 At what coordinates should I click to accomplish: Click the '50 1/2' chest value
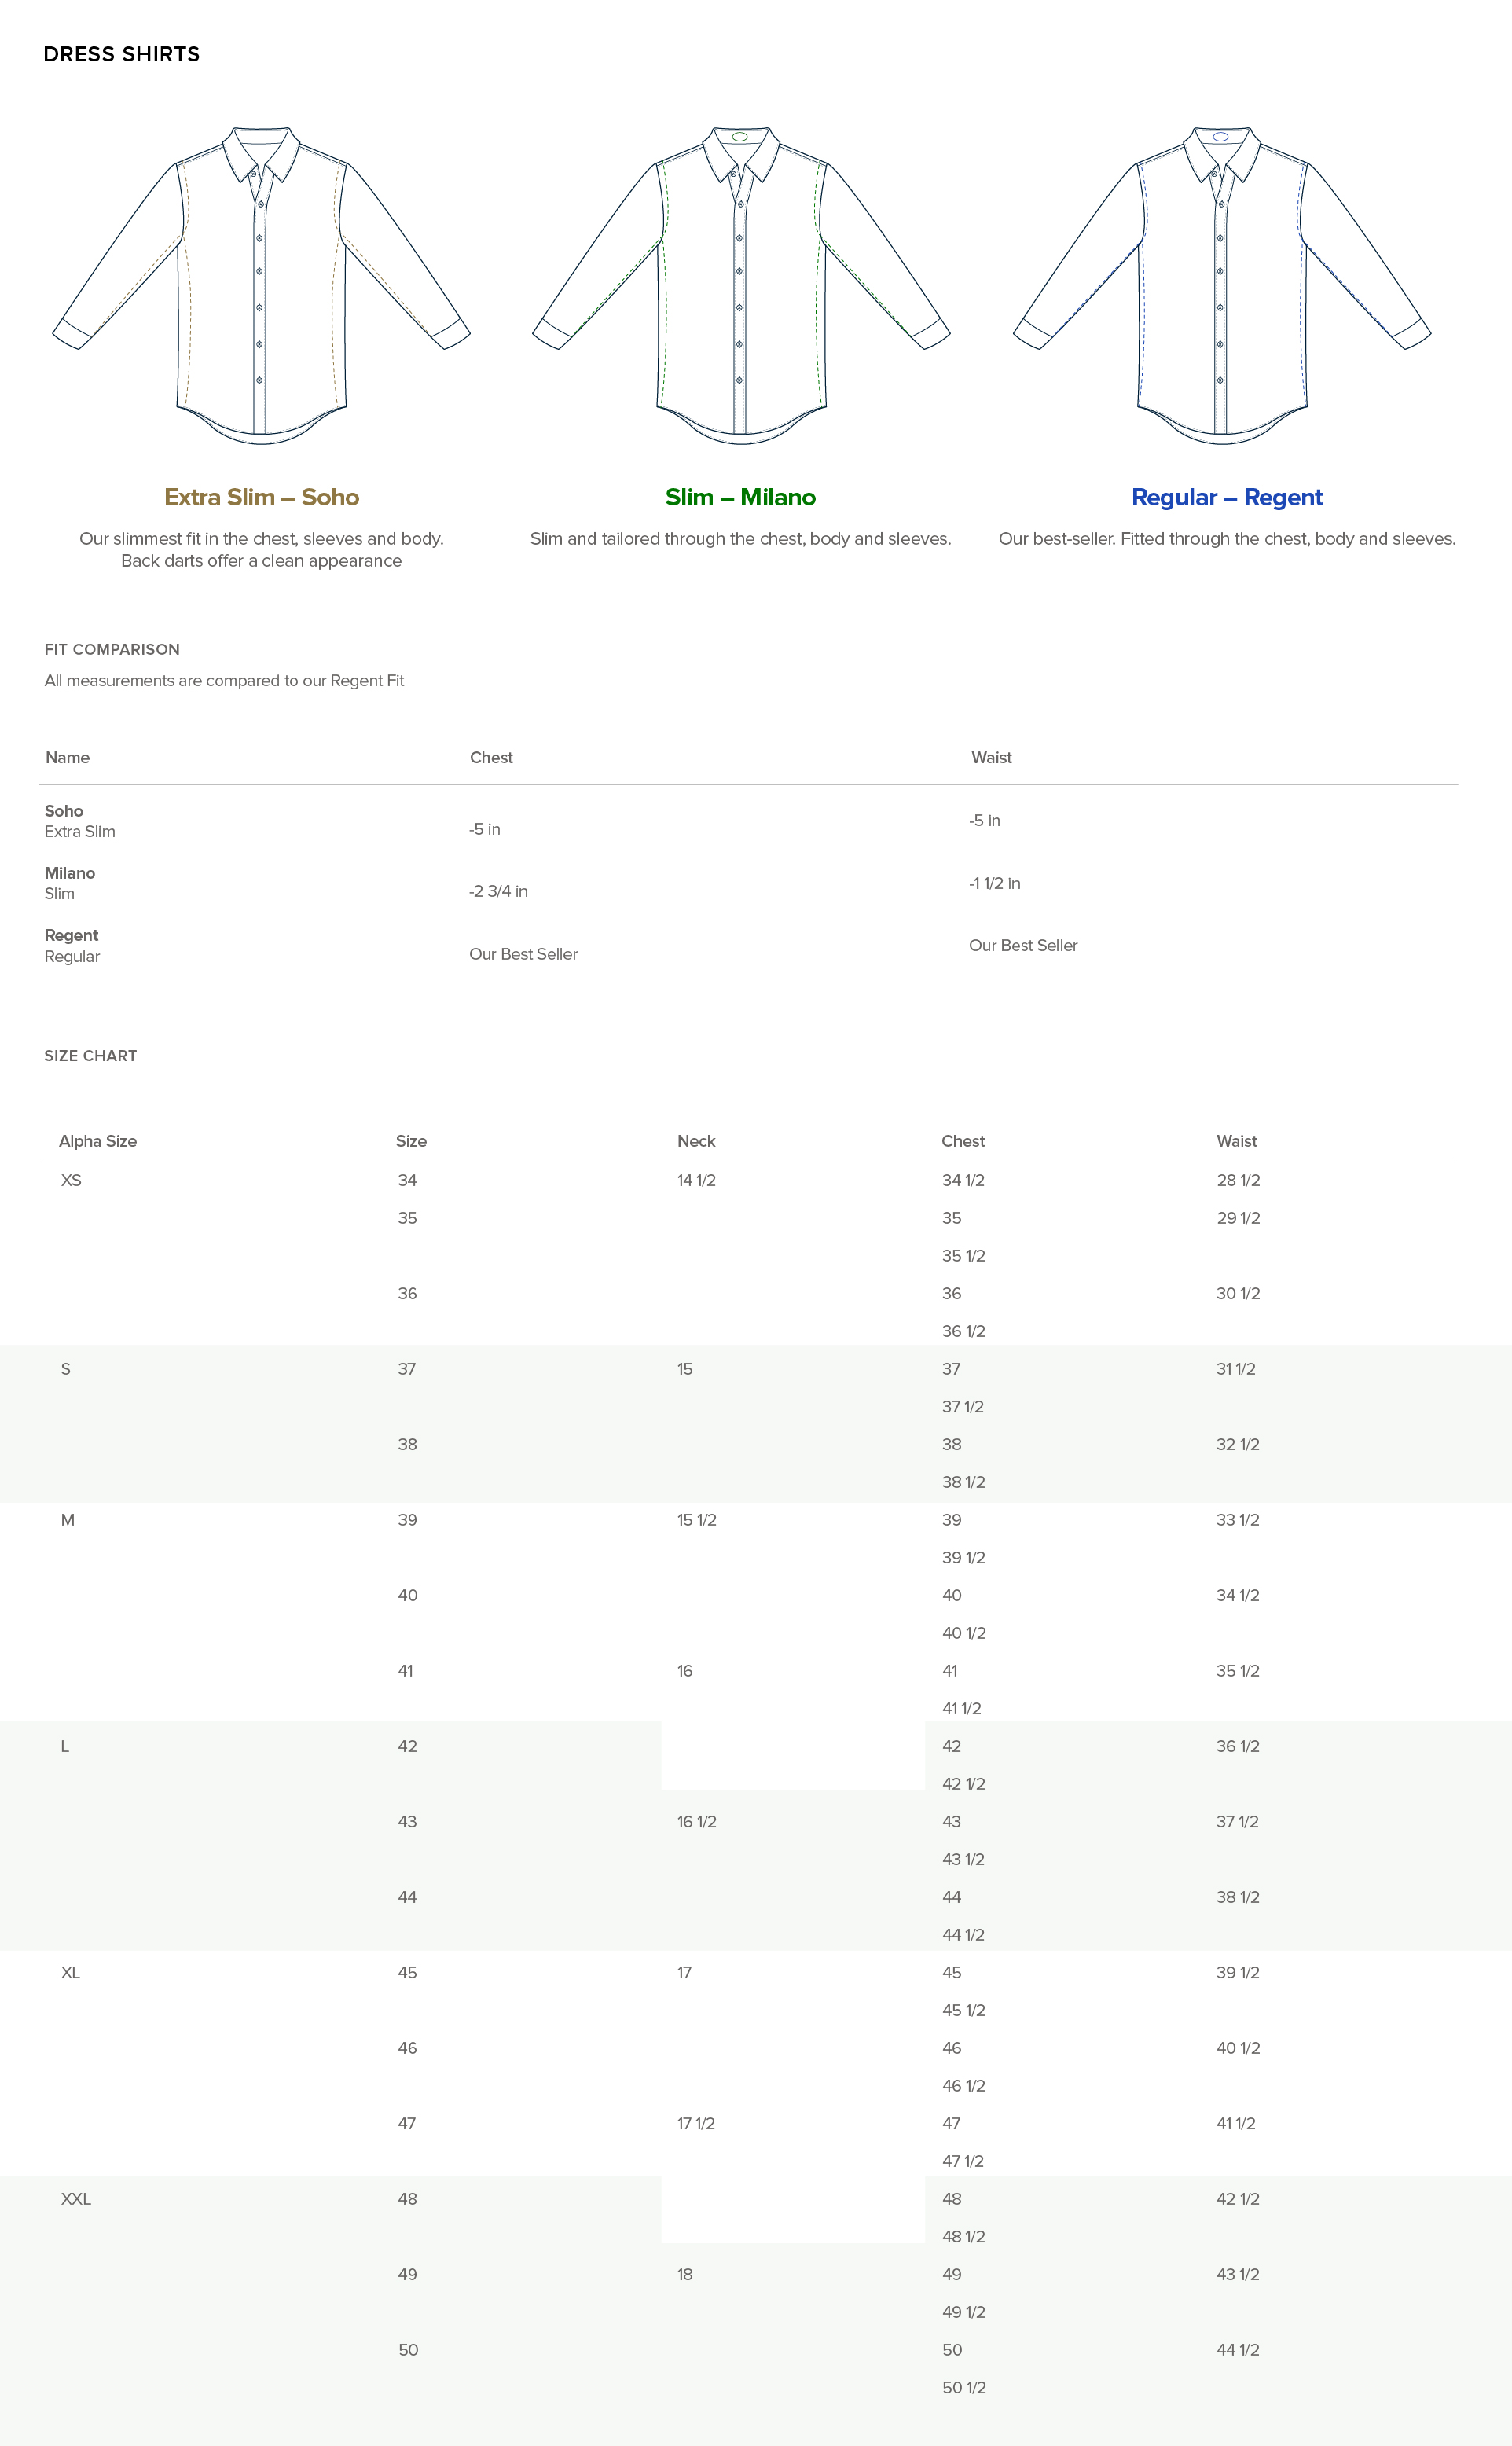[x=964, y=2388]
